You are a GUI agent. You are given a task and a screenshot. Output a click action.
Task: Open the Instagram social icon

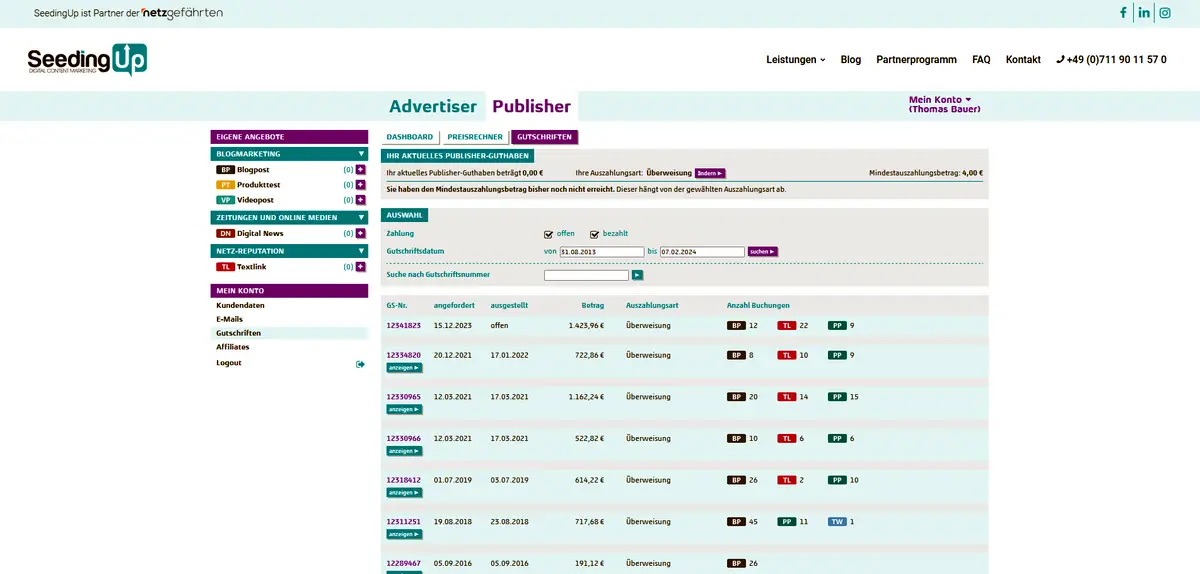point(1165,13)
